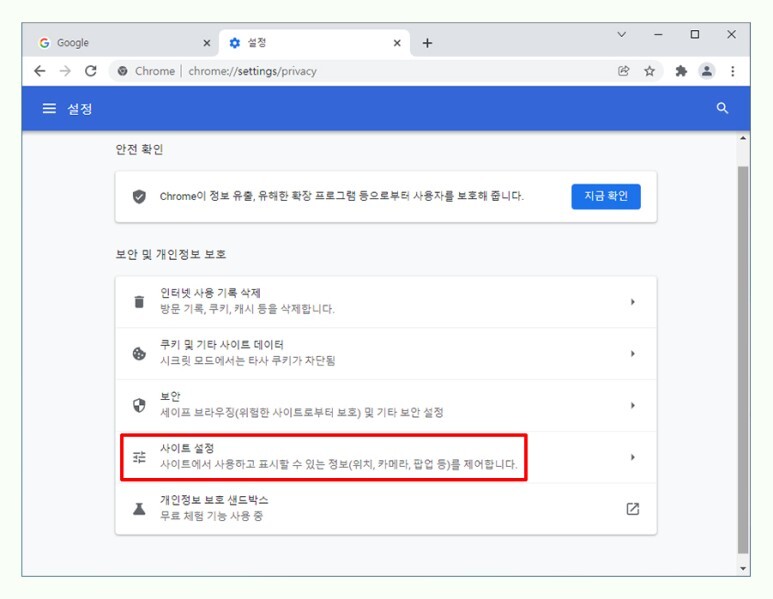Click the 지금 확인 button
The height and width of the screenshot is (599, 773).
click(606, 196)
